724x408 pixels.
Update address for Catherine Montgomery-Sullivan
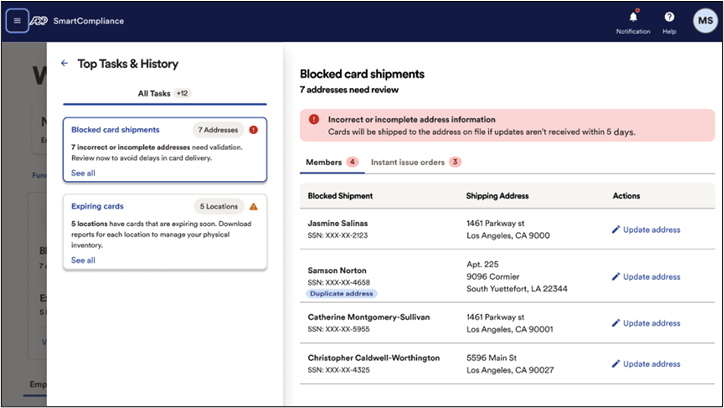(x=646, y=323)
